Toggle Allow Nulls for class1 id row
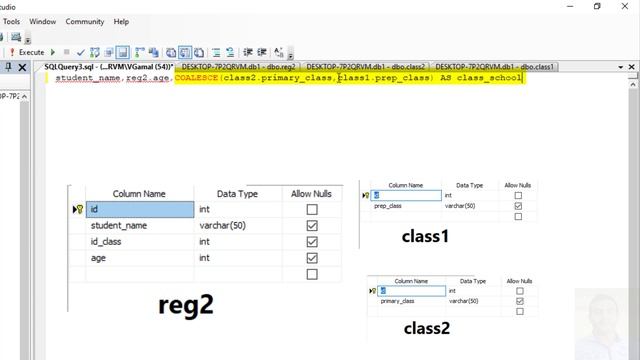 518,196
